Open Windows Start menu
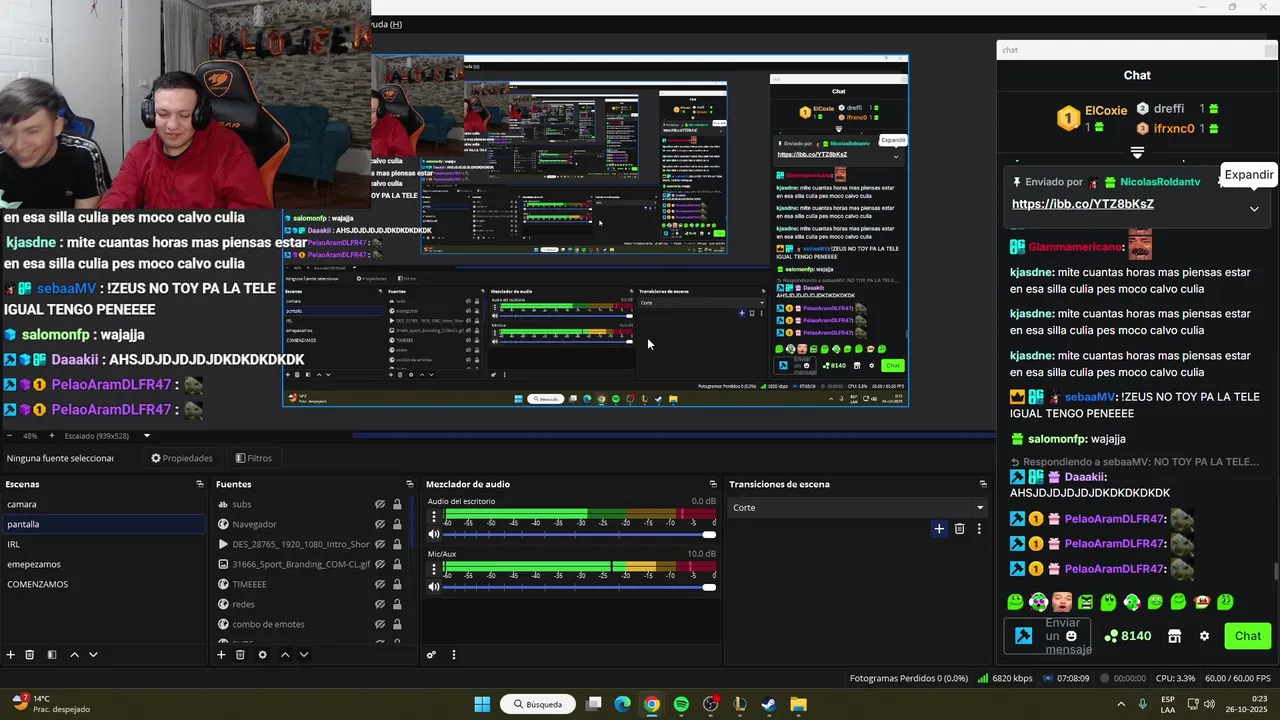 [482, 704]
